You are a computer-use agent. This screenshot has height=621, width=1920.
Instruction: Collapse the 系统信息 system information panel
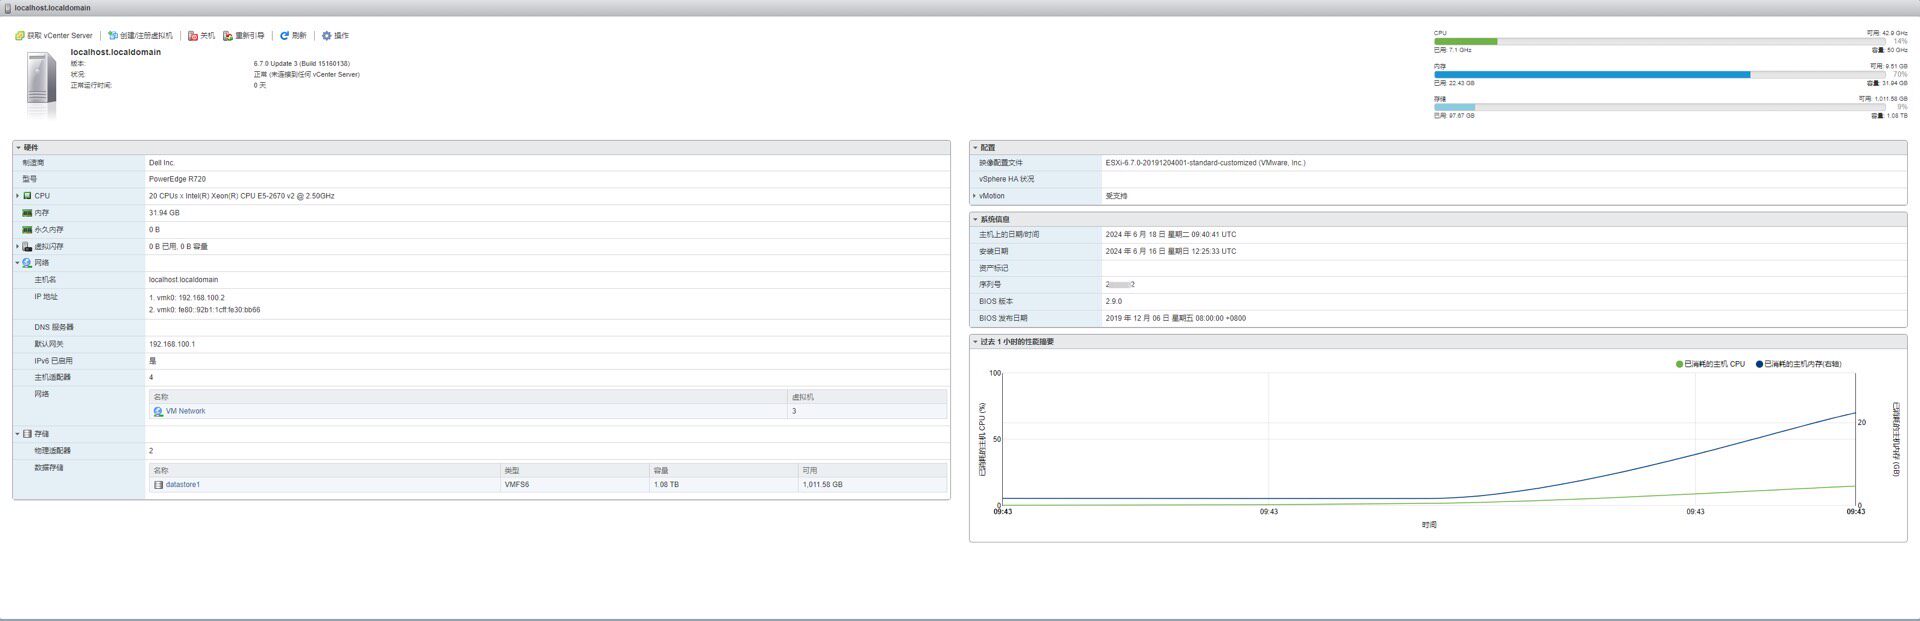tap(975, 219)
